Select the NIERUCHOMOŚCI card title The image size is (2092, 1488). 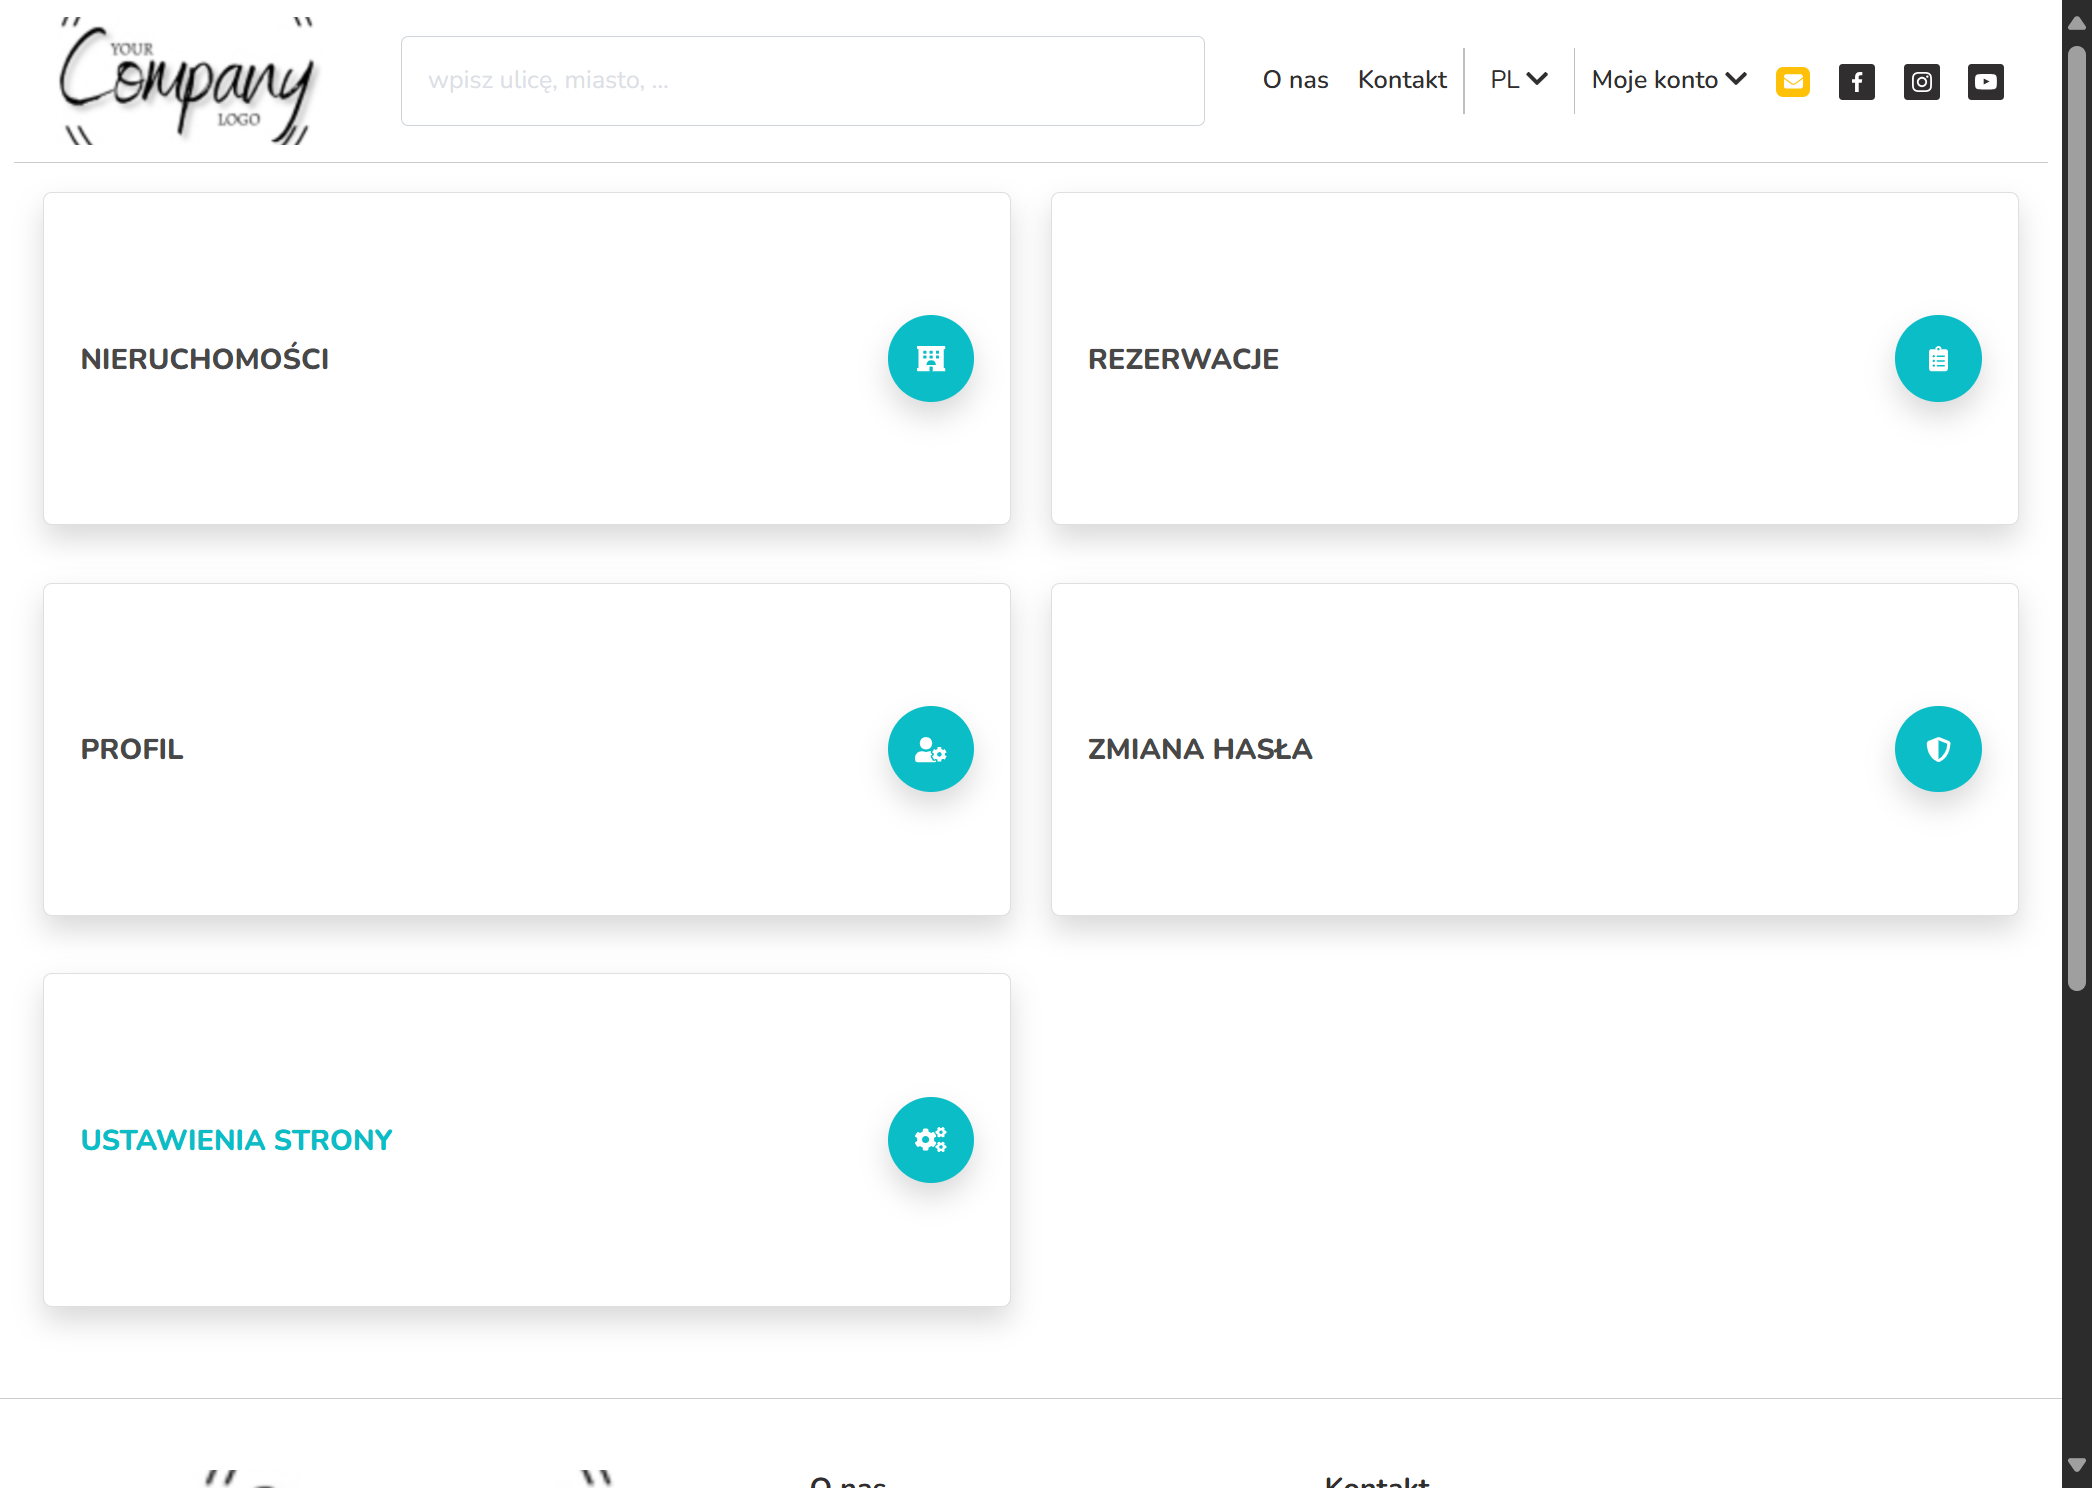205,359
